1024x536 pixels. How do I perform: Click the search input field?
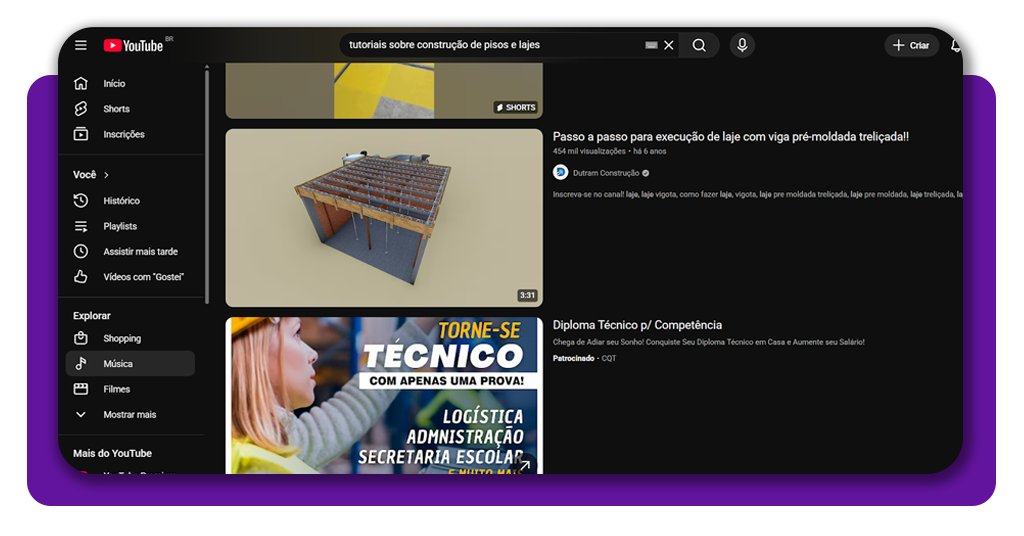[490, 45]
